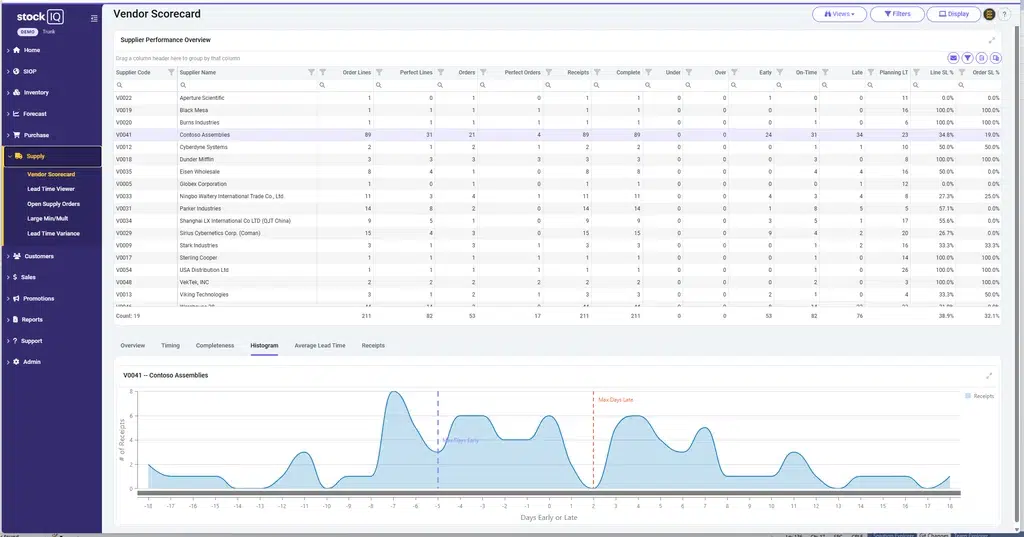Sort by the Supplier Name column header

point(198,73)
